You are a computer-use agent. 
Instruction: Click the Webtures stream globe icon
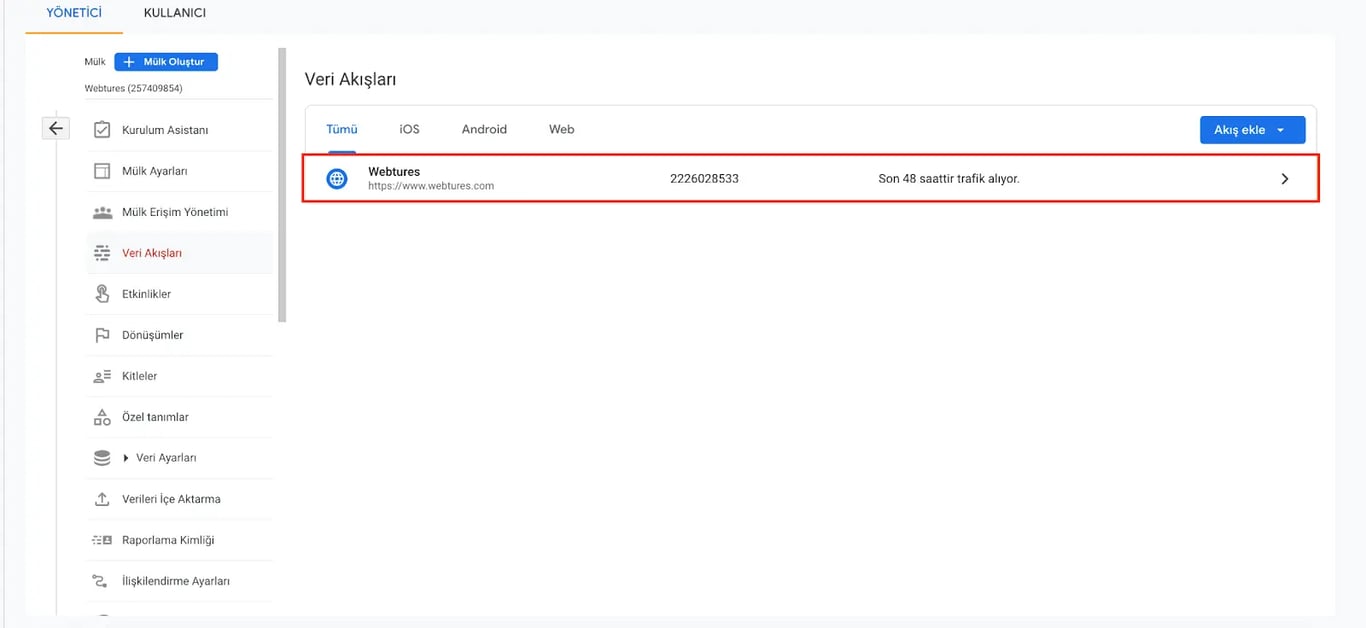point(336,178)
